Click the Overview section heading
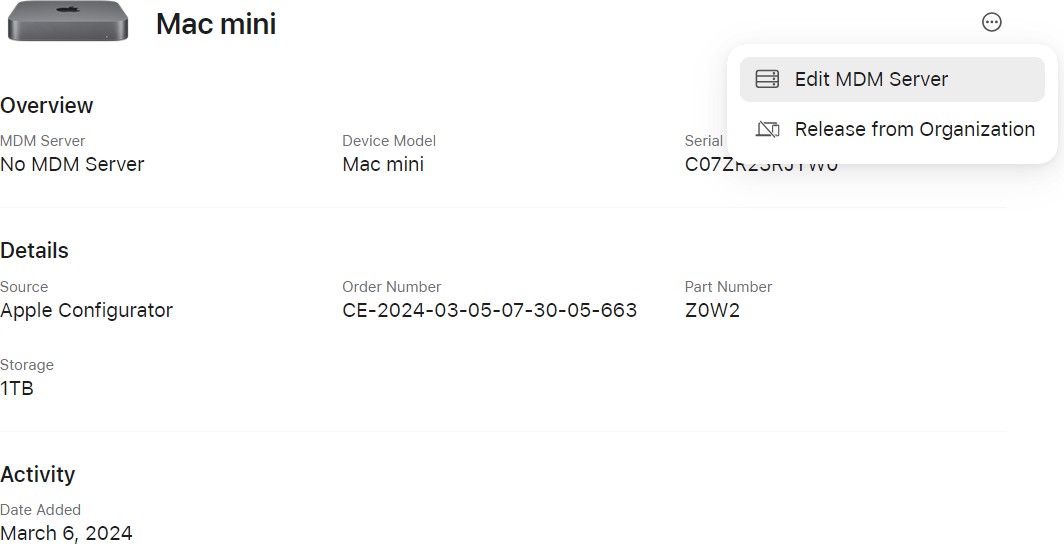This screenshot has height=544, width=1064. pos(47,106)
